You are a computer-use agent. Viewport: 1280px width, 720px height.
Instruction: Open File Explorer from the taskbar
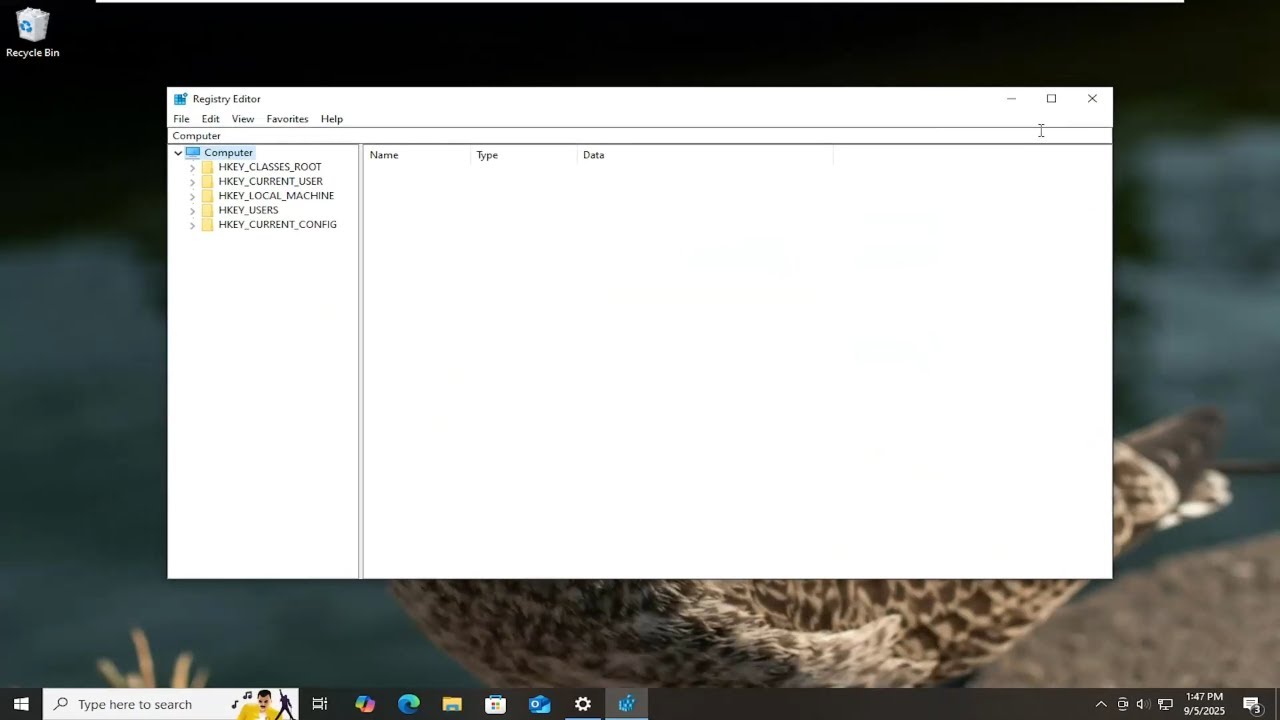click(452, 704)
